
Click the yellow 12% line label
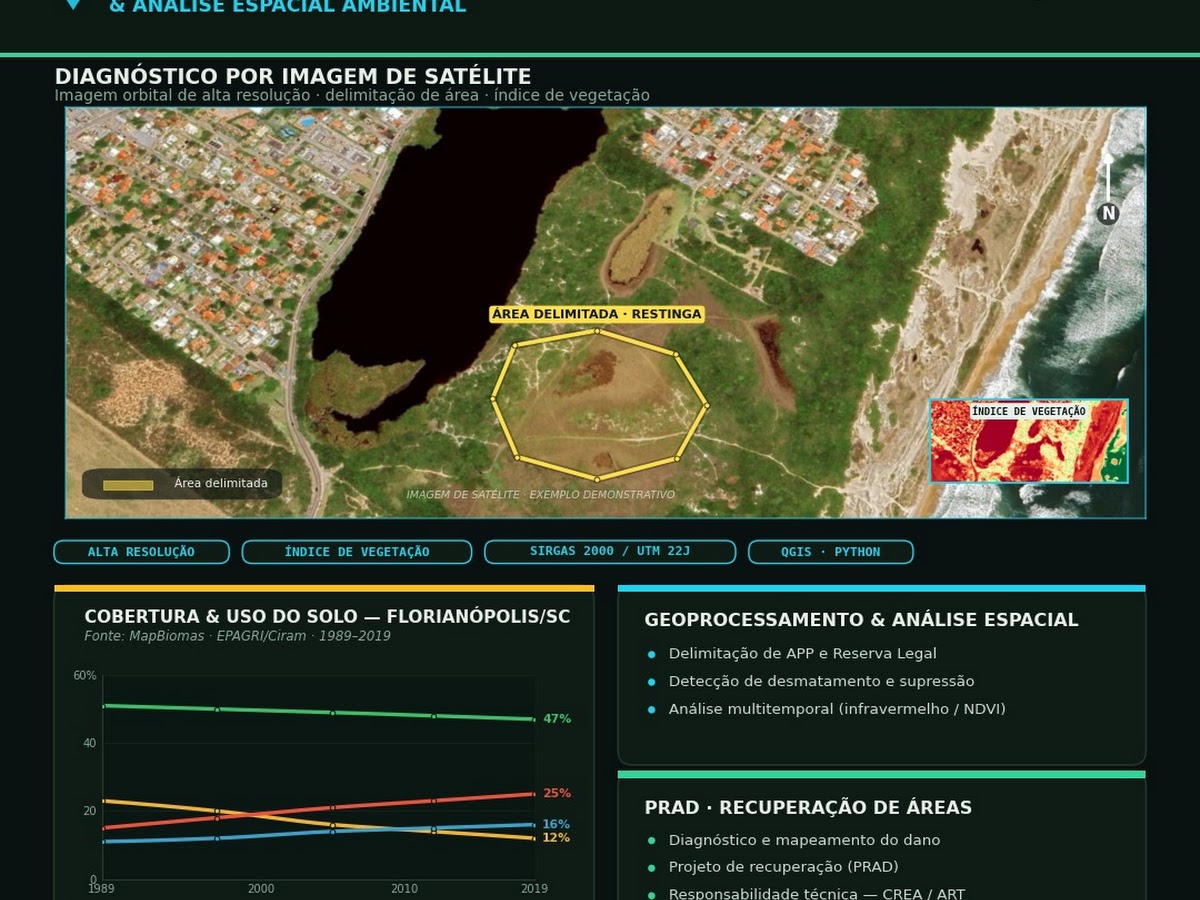(x=556, y=838)
